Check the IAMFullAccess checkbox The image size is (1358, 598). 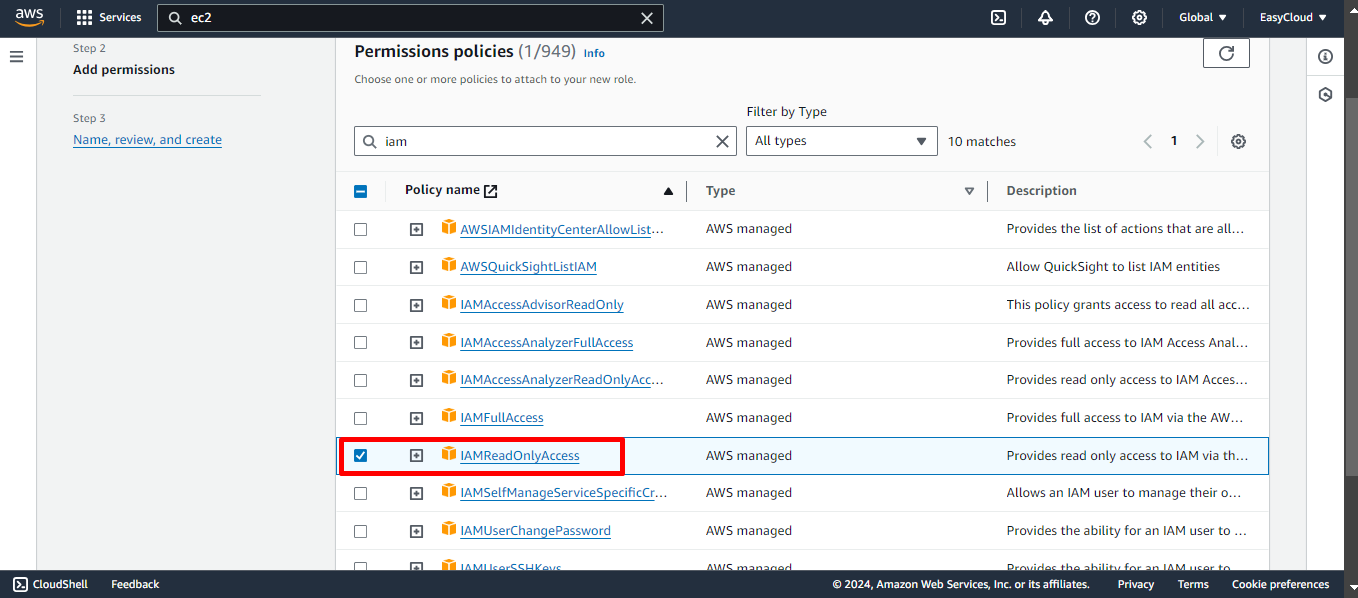point(361,418)
